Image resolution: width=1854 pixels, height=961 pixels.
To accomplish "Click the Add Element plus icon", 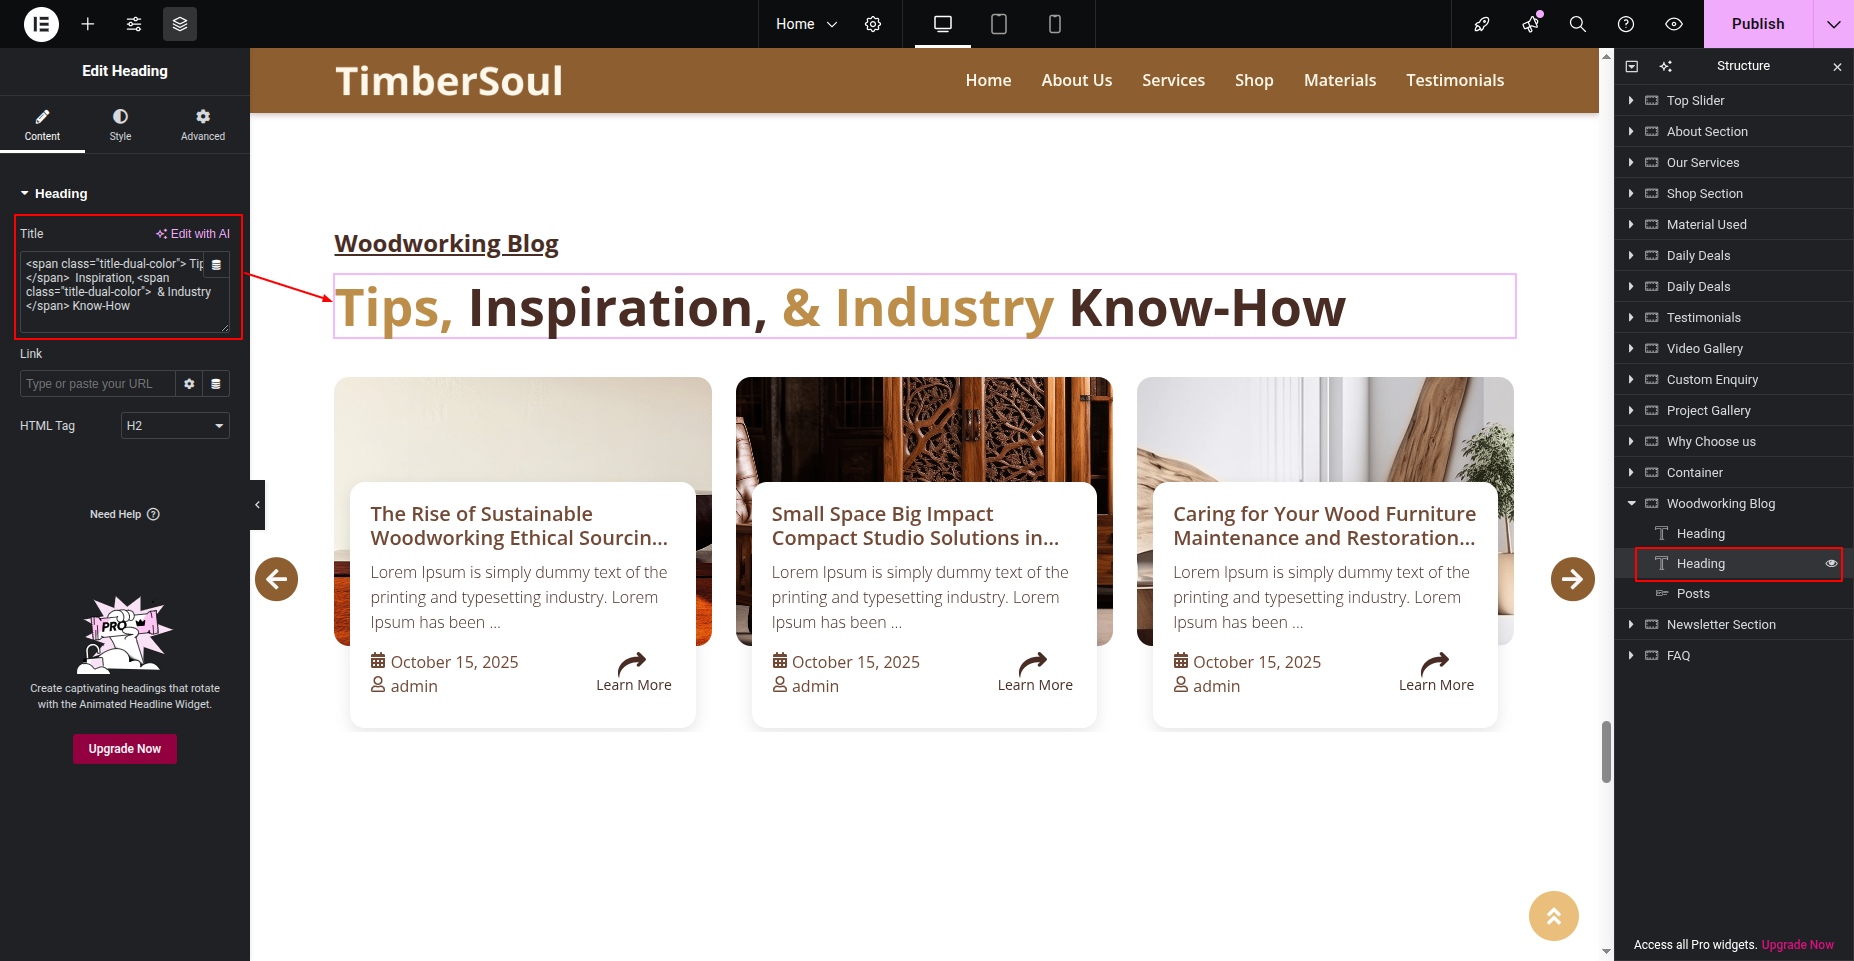I will [x=88, y=24].
